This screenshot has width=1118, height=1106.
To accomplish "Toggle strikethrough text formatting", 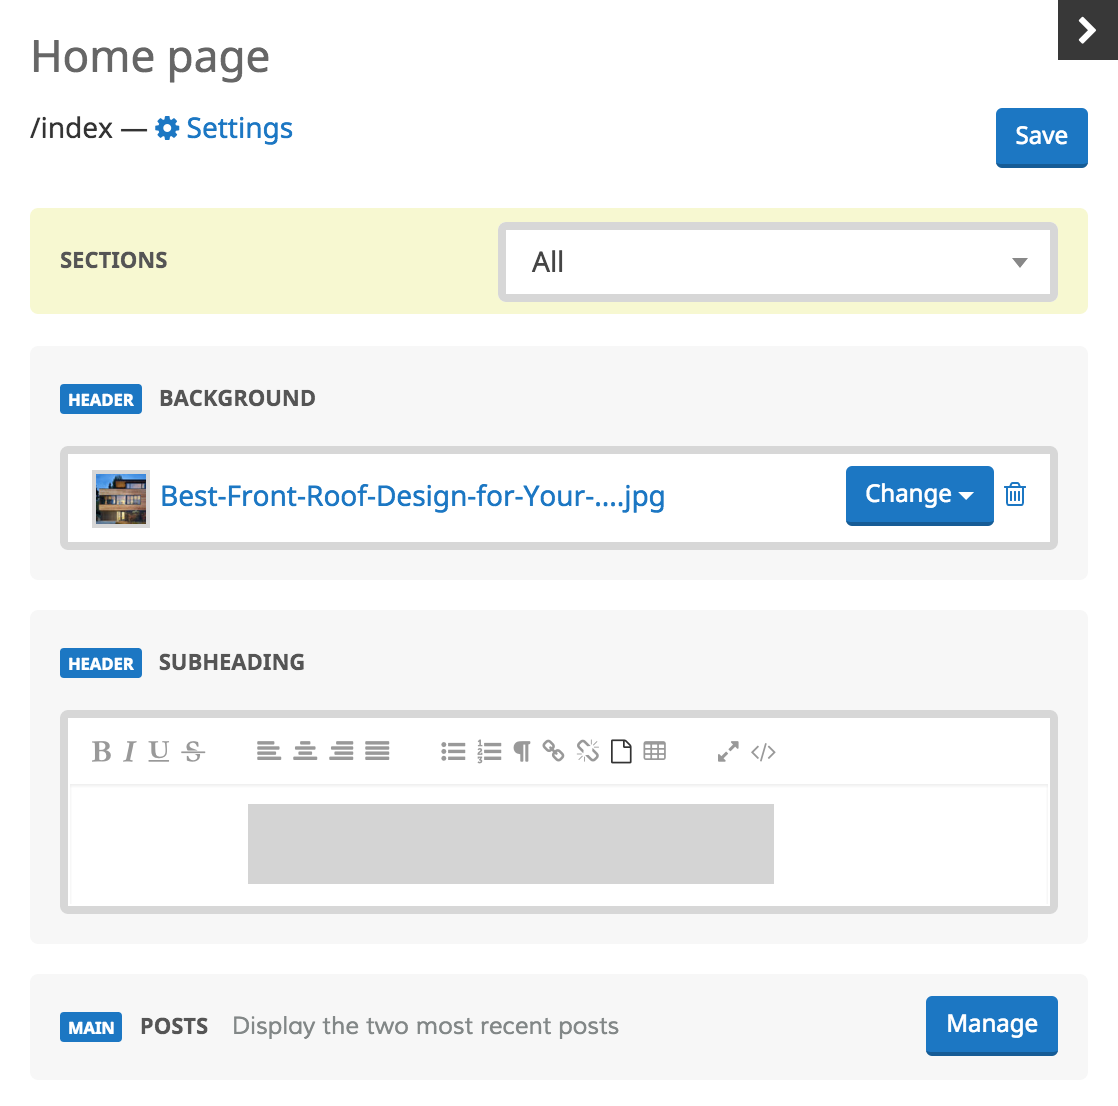I will point(194,752).
